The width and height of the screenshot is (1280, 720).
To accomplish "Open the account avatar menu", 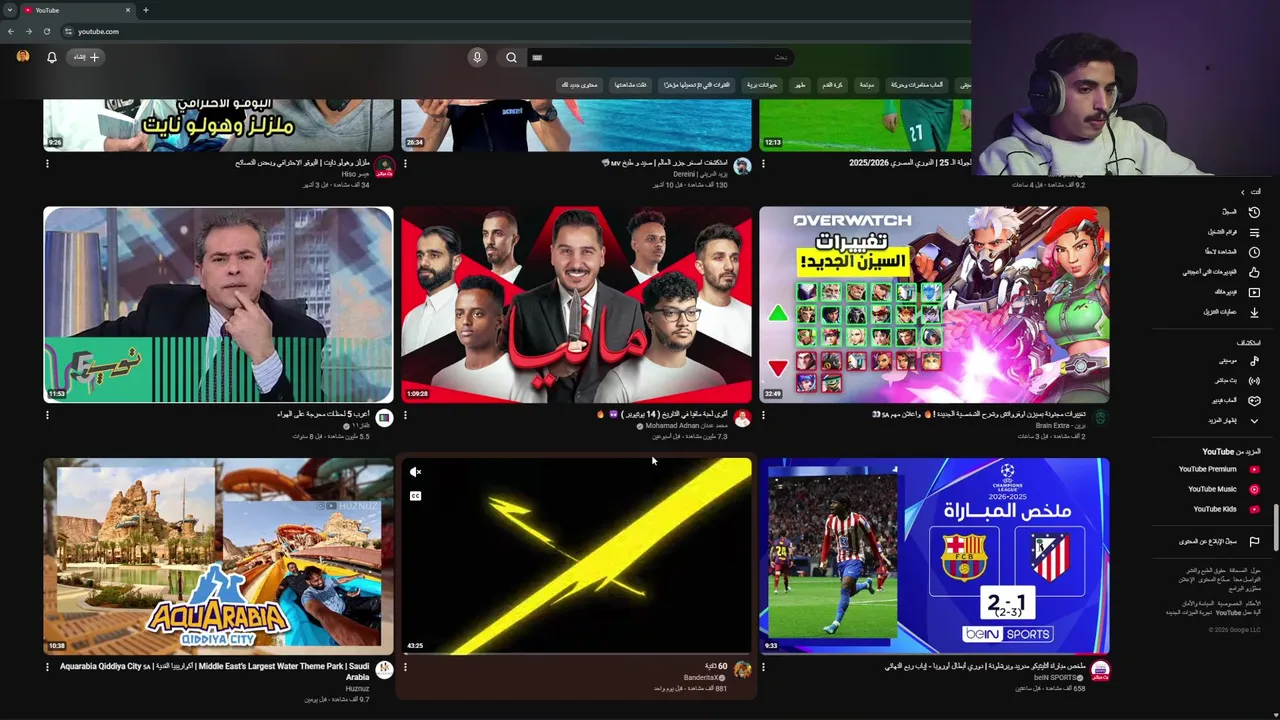I will (x=23, y=57).
